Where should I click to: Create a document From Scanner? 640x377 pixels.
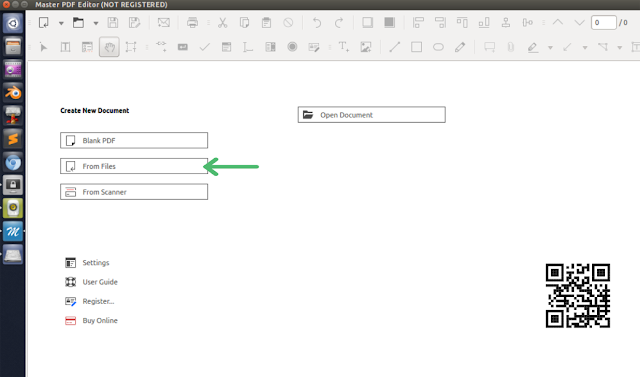pyautogui.click(x=134, y=192)
